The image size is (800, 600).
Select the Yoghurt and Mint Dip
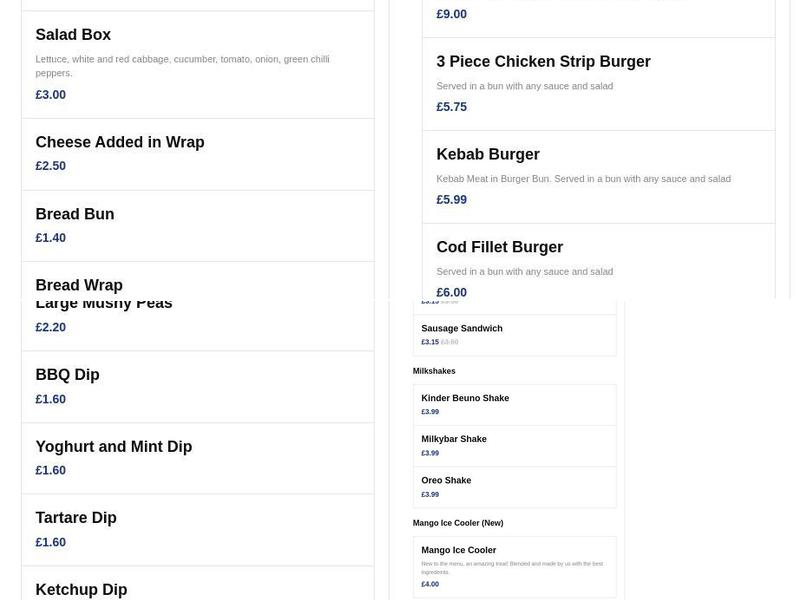coord(114,446)
